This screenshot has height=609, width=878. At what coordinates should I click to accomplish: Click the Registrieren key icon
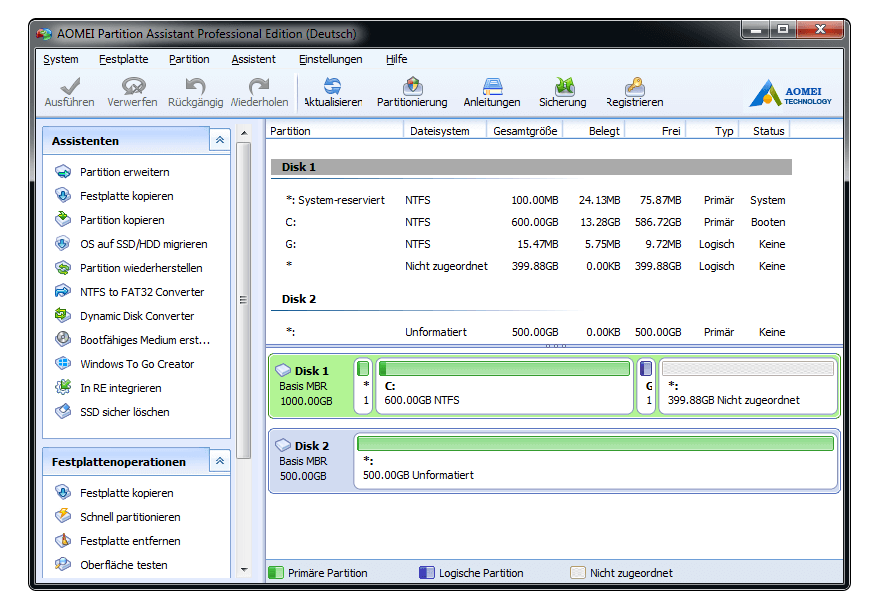635,86
